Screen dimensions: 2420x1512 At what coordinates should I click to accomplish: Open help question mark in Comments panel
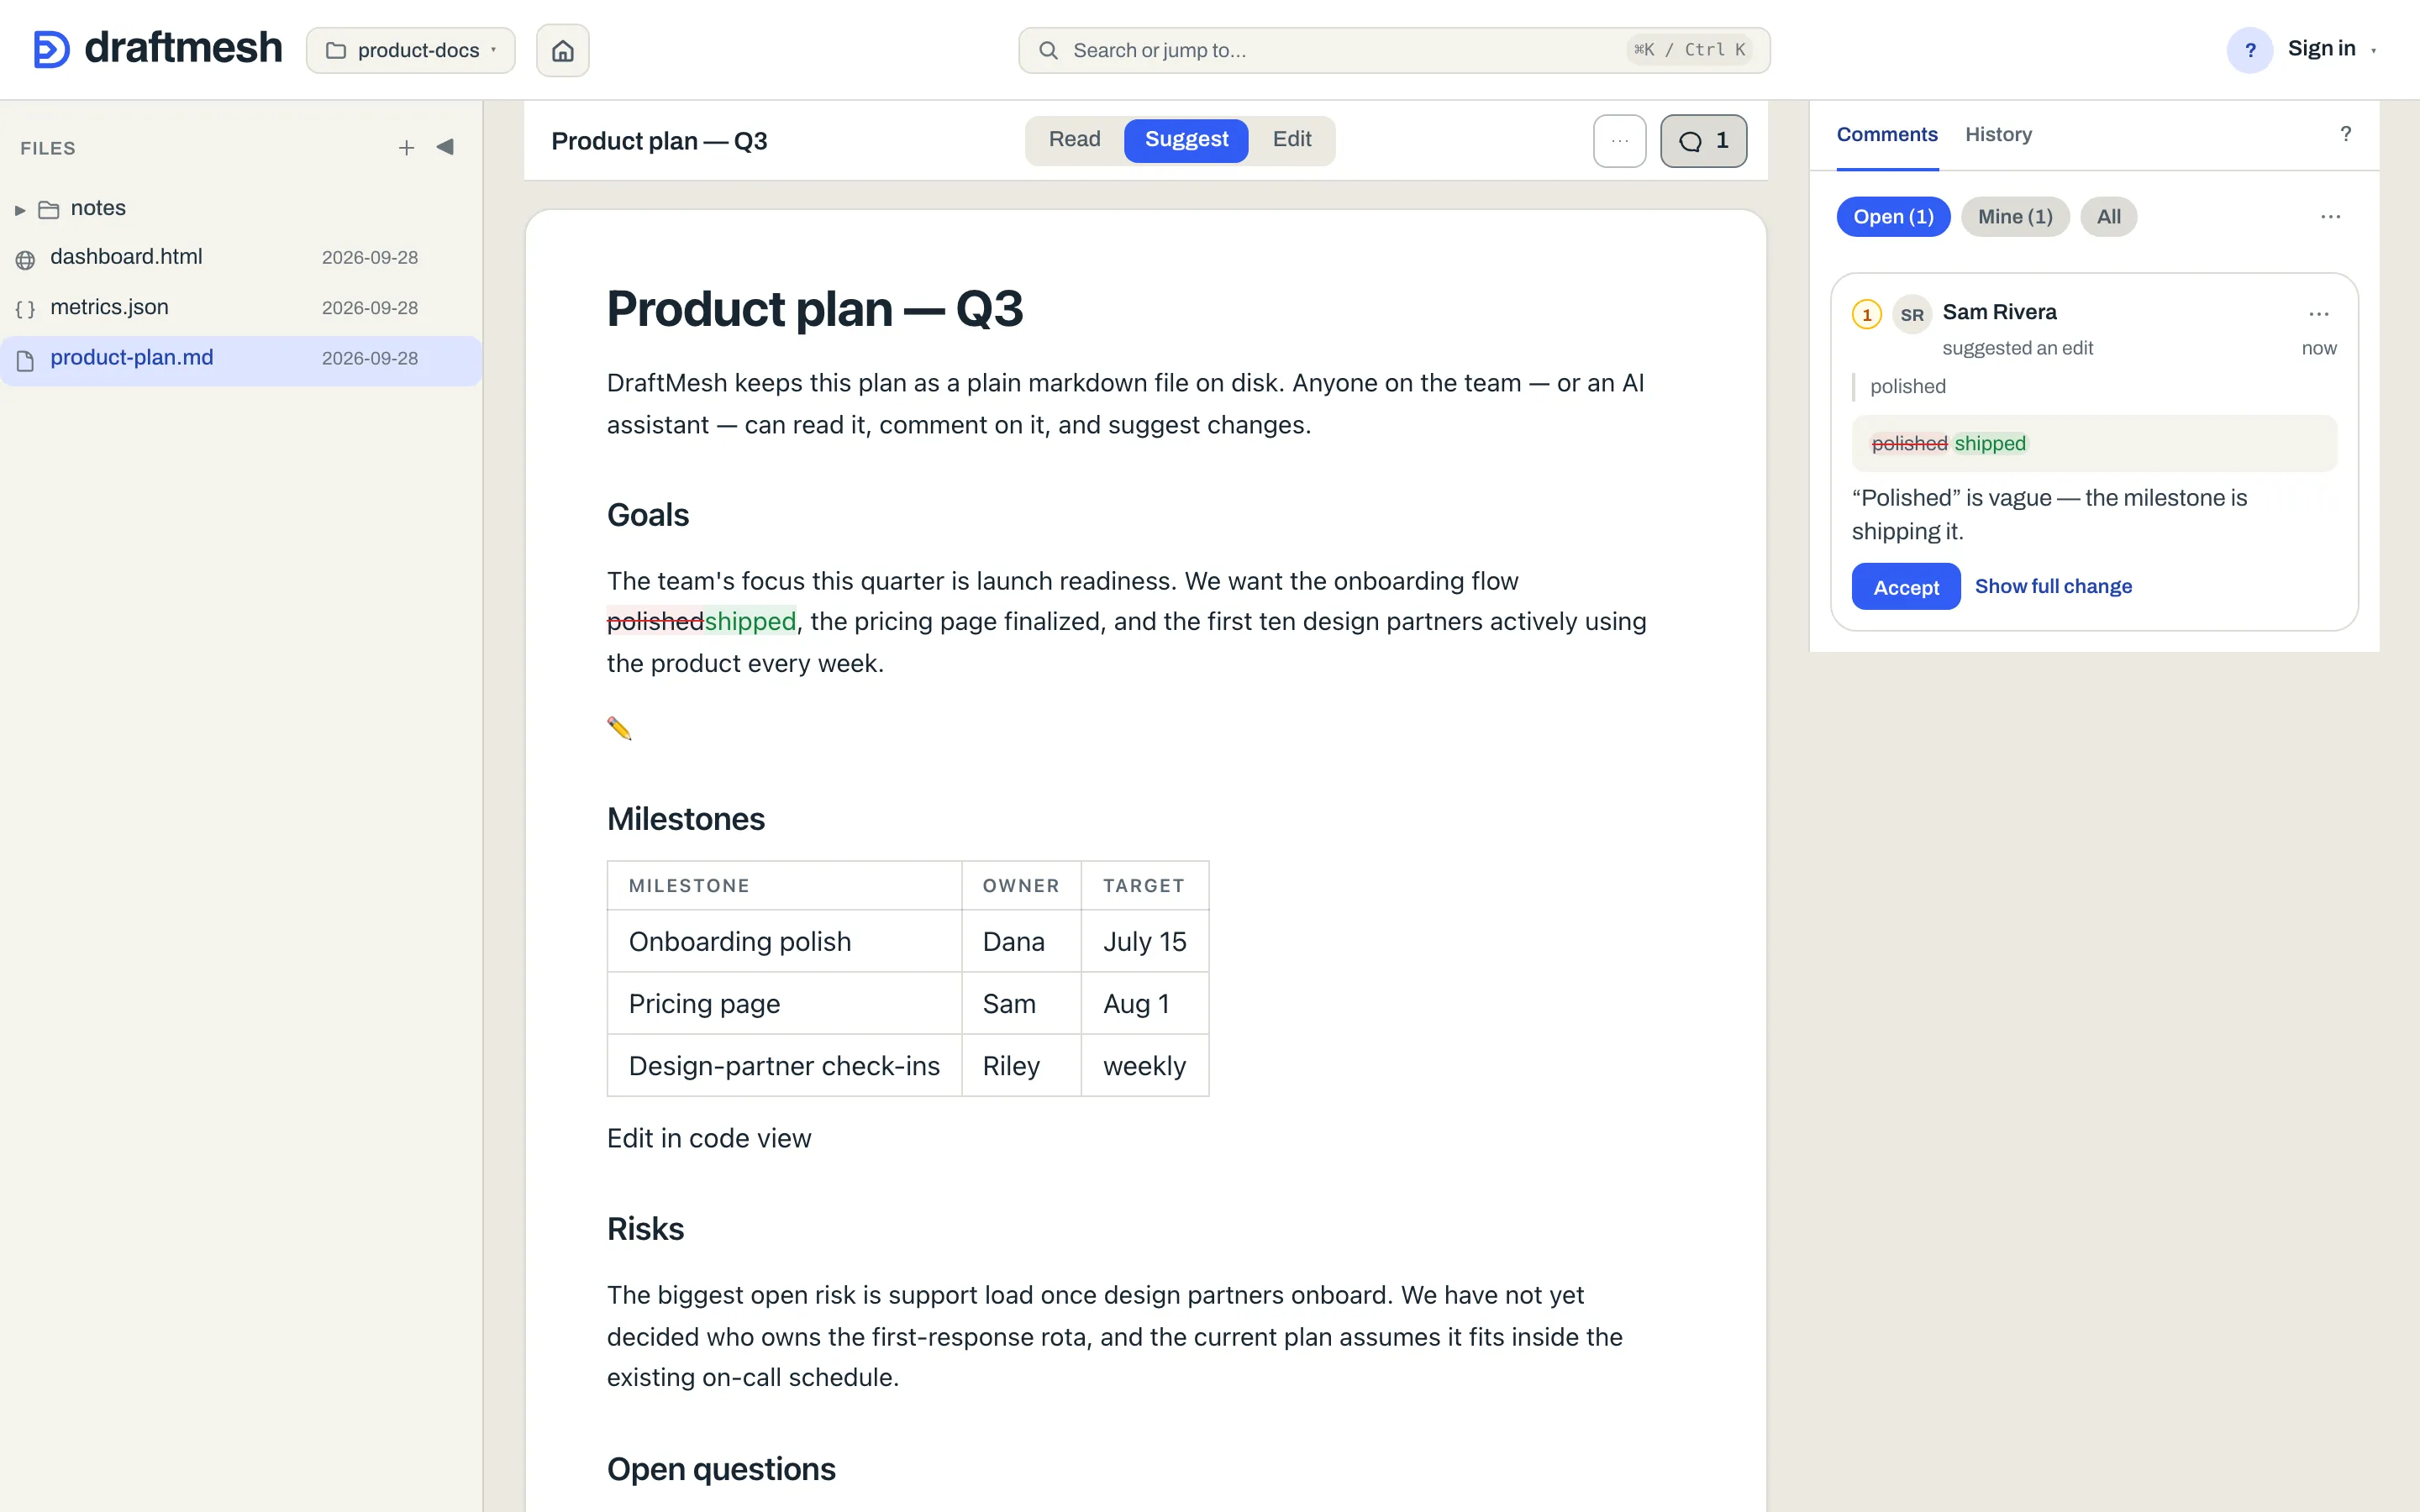[2345, 134]
